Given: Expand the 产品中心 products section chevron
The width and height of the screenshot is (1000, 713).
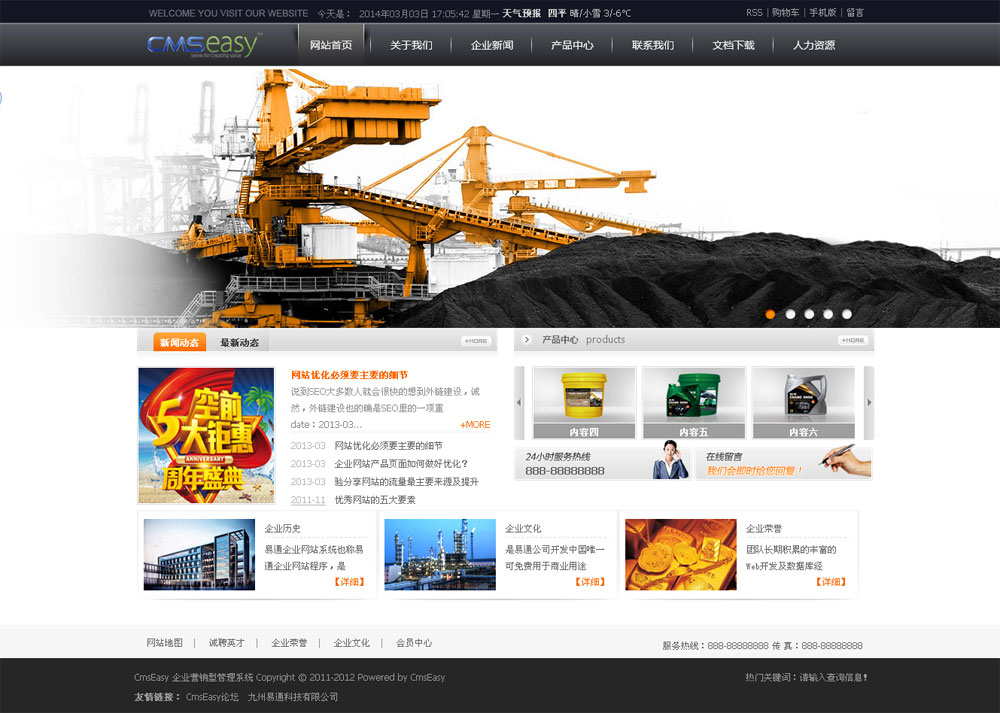Looking at the screenshot, I should (x=526, y=339).
